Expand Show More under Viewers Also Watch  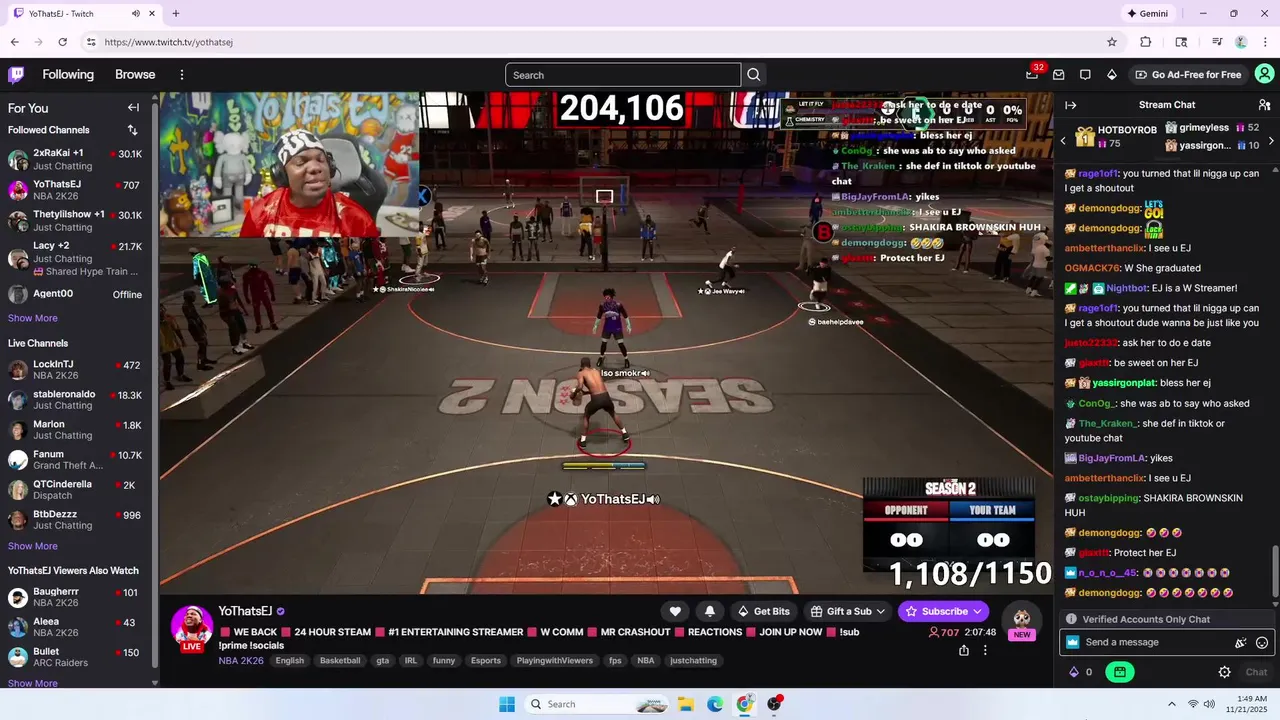[x=33, y=684]
